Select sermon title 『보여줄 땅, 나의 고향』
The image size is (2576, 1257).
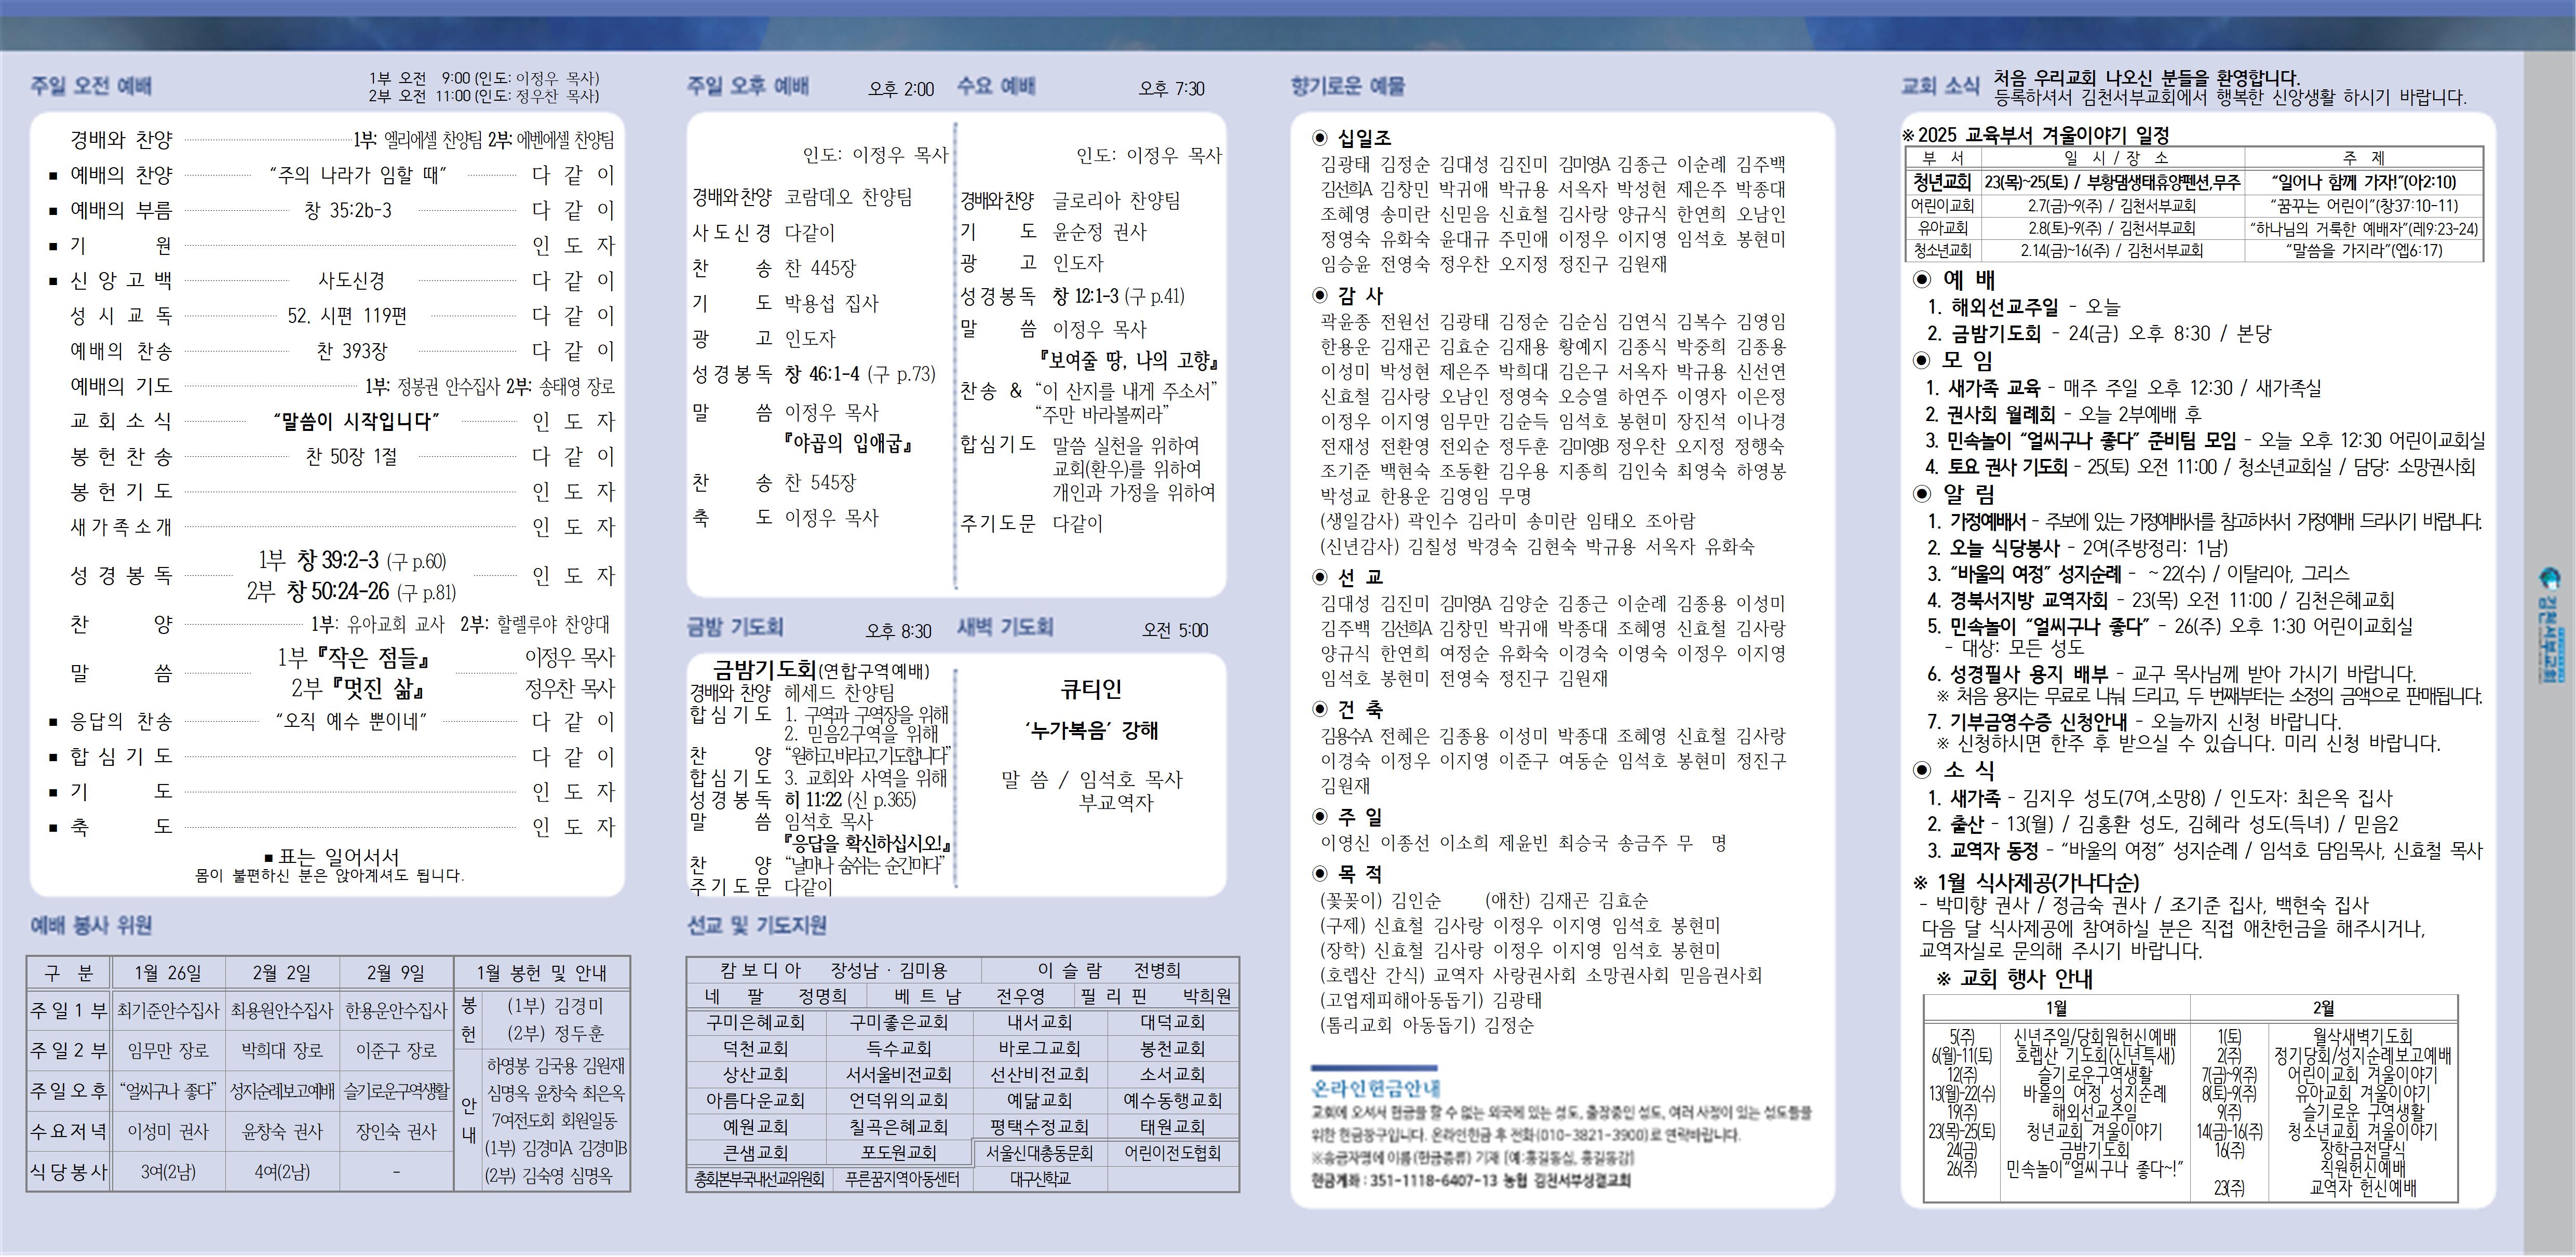pyautogui.click(x=1129, y=360)
